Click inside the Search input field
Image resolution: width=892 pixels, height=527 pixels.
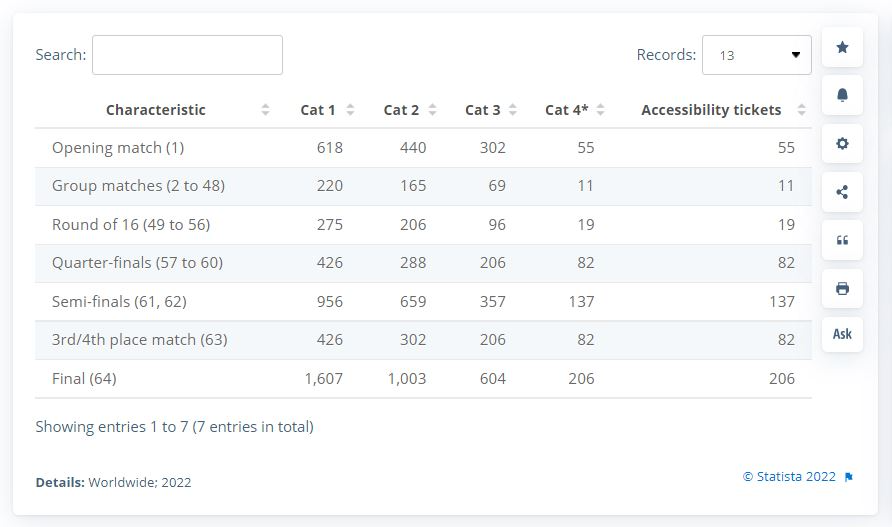point(187,55)
